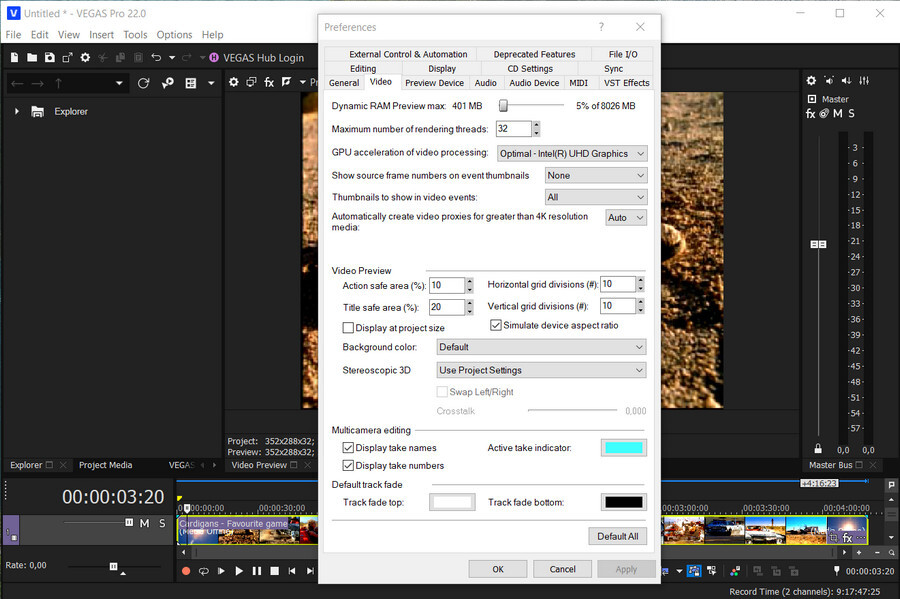Viewport: 900px width, 599px height.
Task: Create a new project with toolbar icon
Action: coord(14,57)
